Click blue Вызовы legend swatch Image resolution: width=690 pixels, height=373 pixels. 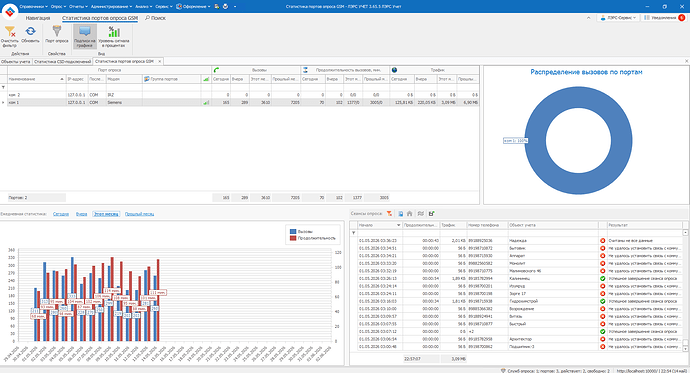[293, 231]
